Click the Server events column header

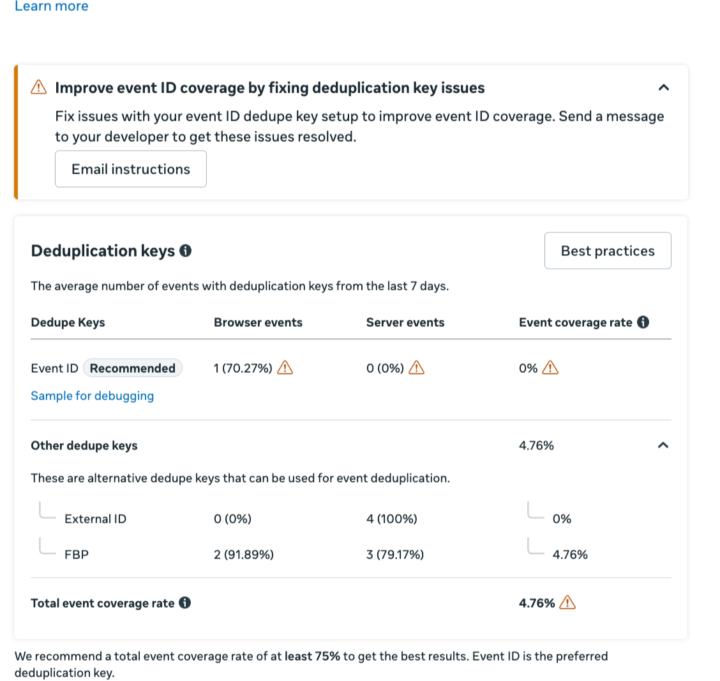point(405,322)
